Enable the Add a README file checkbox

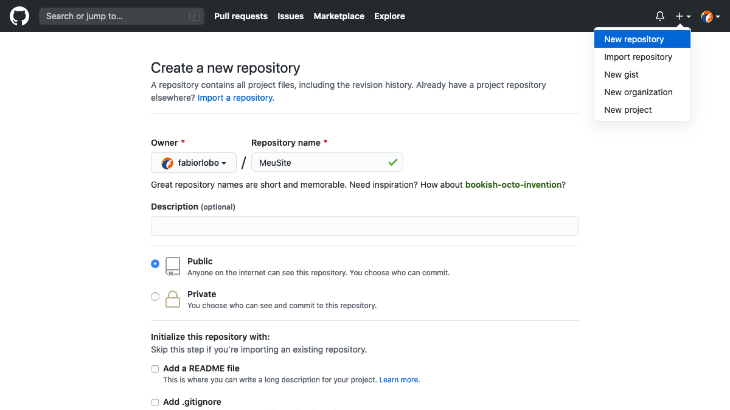[x=155, y=369]
